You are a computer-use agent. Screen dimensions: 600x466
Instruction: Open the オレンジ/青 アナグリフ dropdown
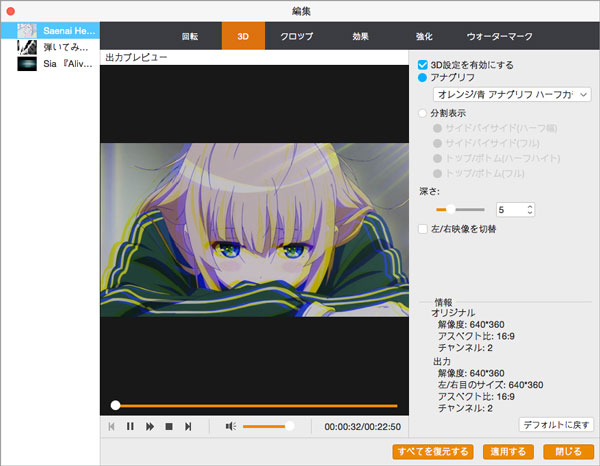pyautogui.click(x=512, y=95)
